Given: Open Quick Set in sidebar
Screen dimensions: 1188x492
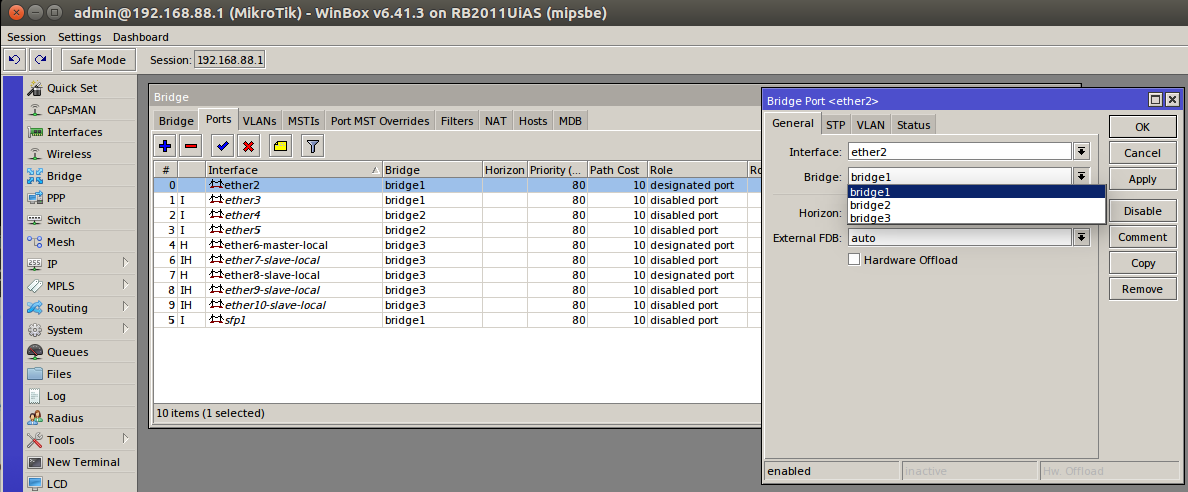Looking at the screenshot, I should pos(71,88).
